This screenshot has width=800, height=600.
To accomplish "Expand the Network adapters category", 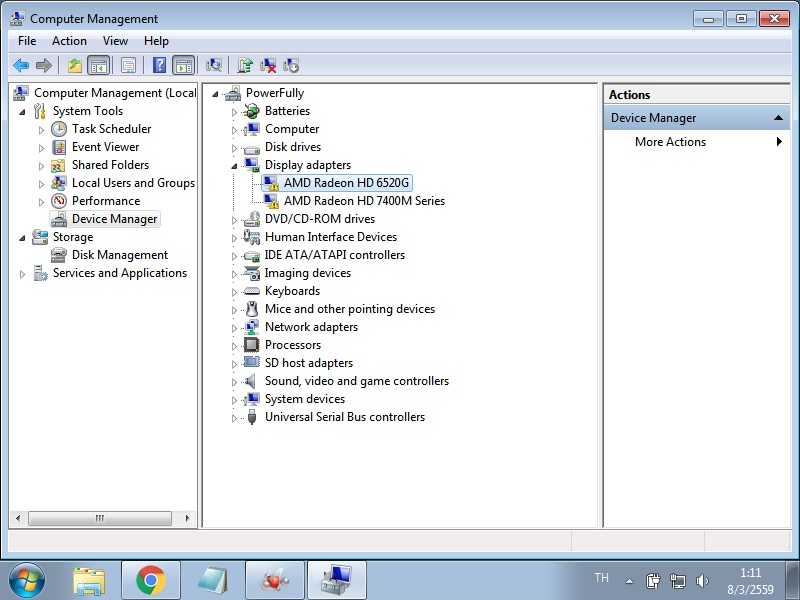I will (235, 327).
